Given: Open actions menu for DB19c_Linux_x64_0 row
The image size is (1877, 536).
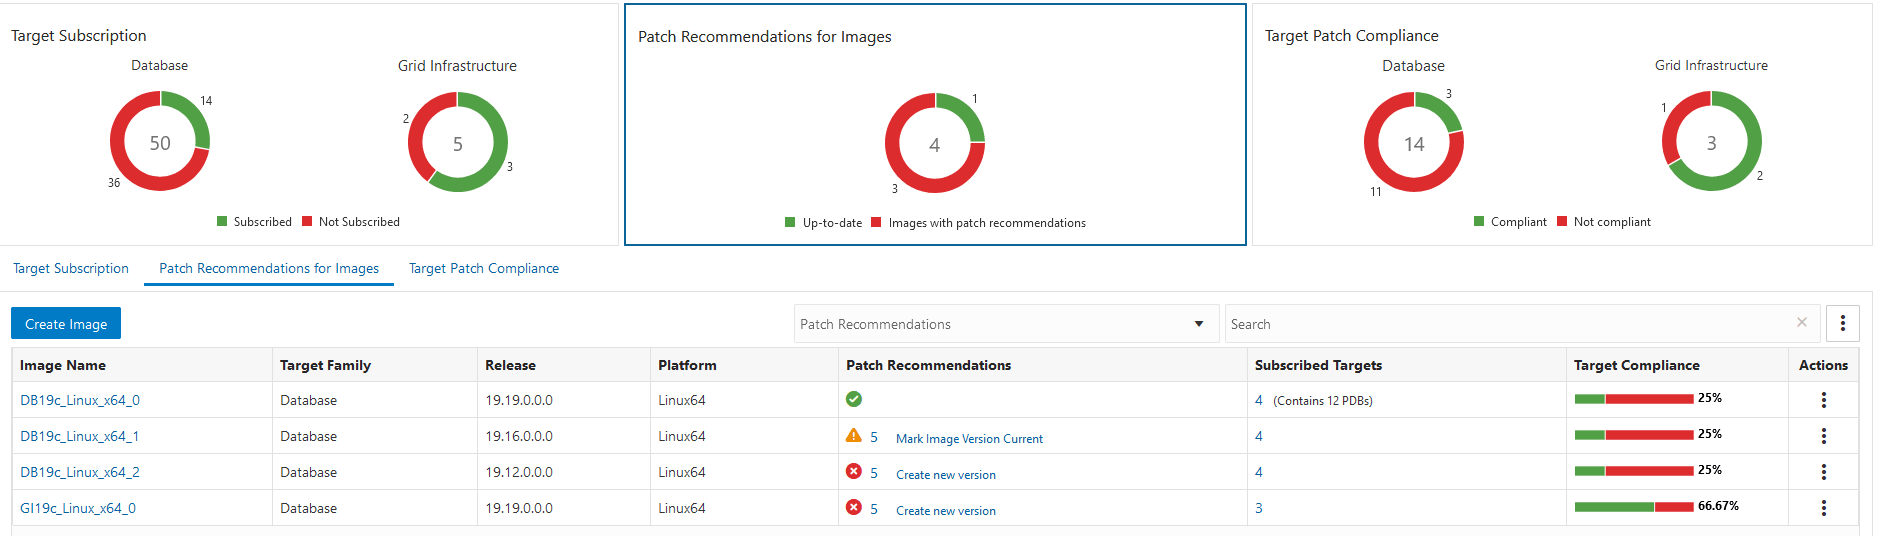Looking at the screenshot, I should pyautogui.click(x=1823, y=400).
